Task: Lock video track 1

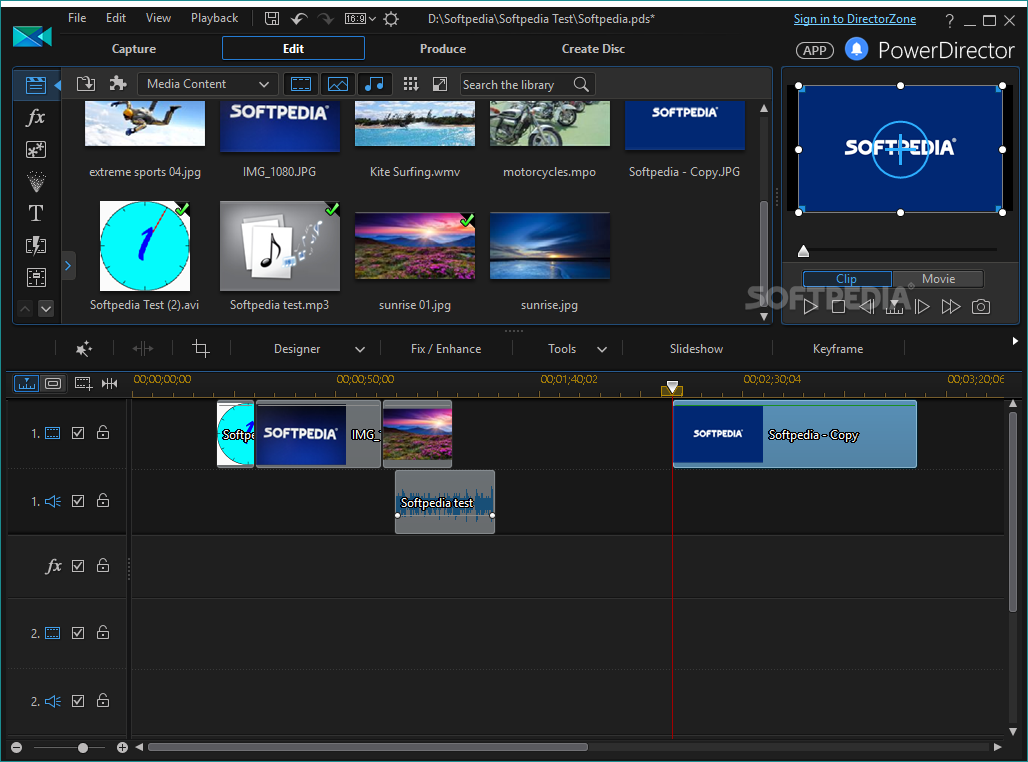Action: pos(103,432)
